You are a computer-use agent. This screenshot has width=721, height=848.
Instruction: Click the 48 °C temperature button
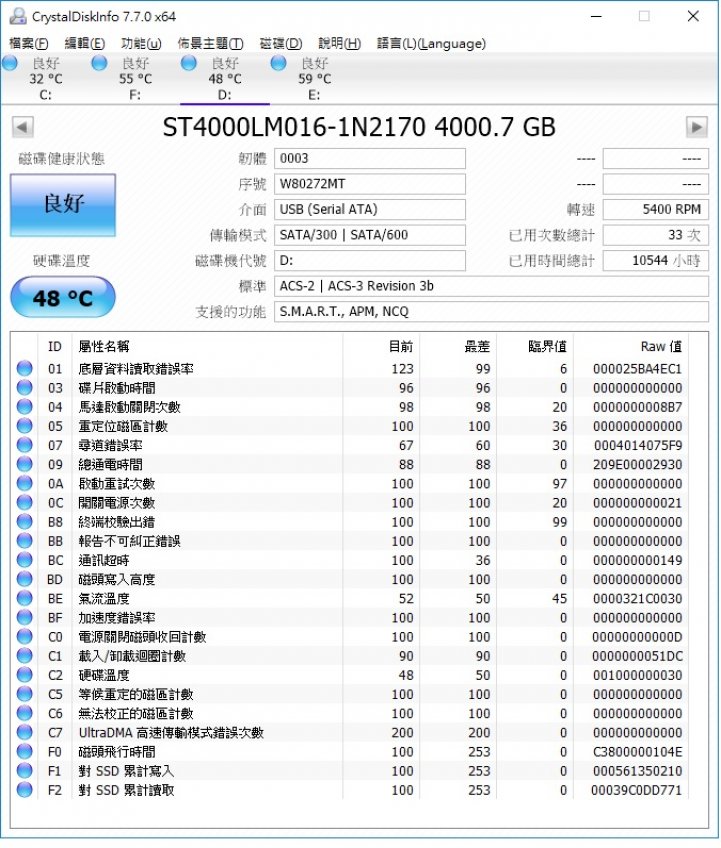63,297
